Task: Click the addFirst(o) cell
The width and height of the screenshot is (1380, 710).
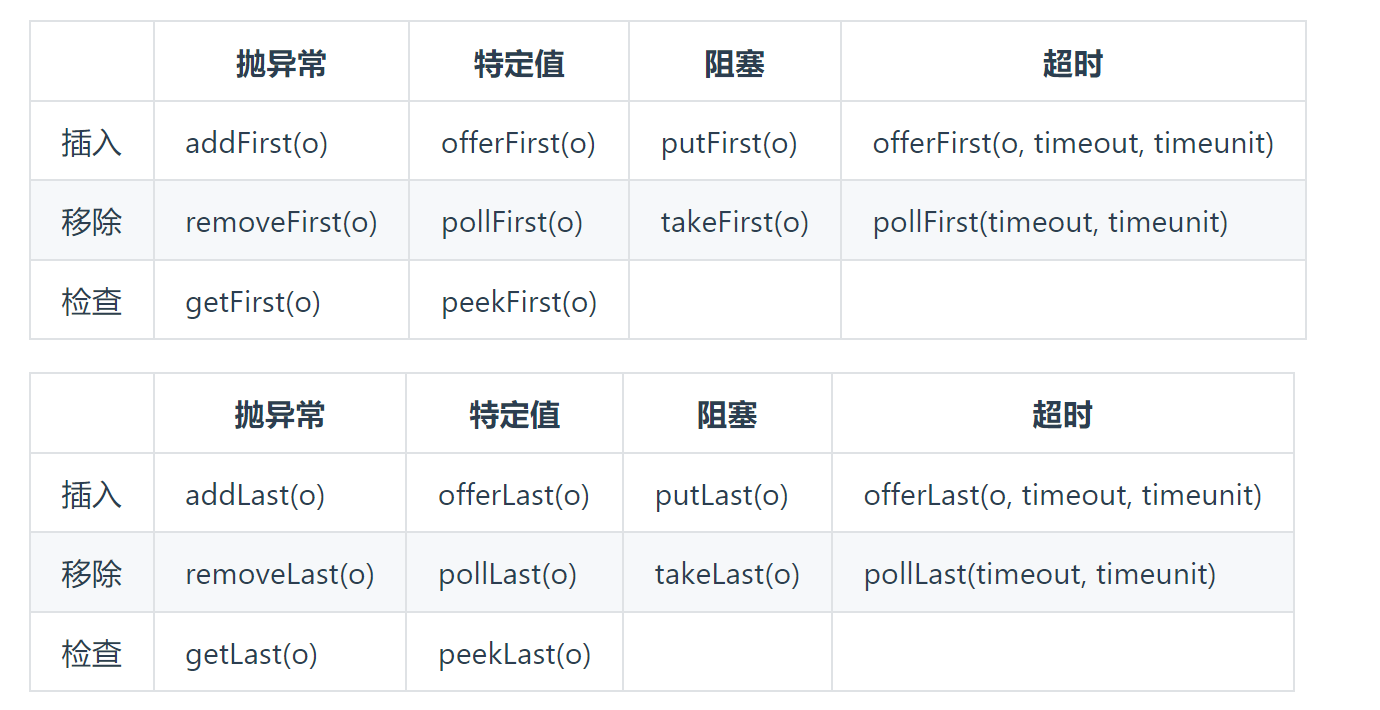Action: (256, 143)
